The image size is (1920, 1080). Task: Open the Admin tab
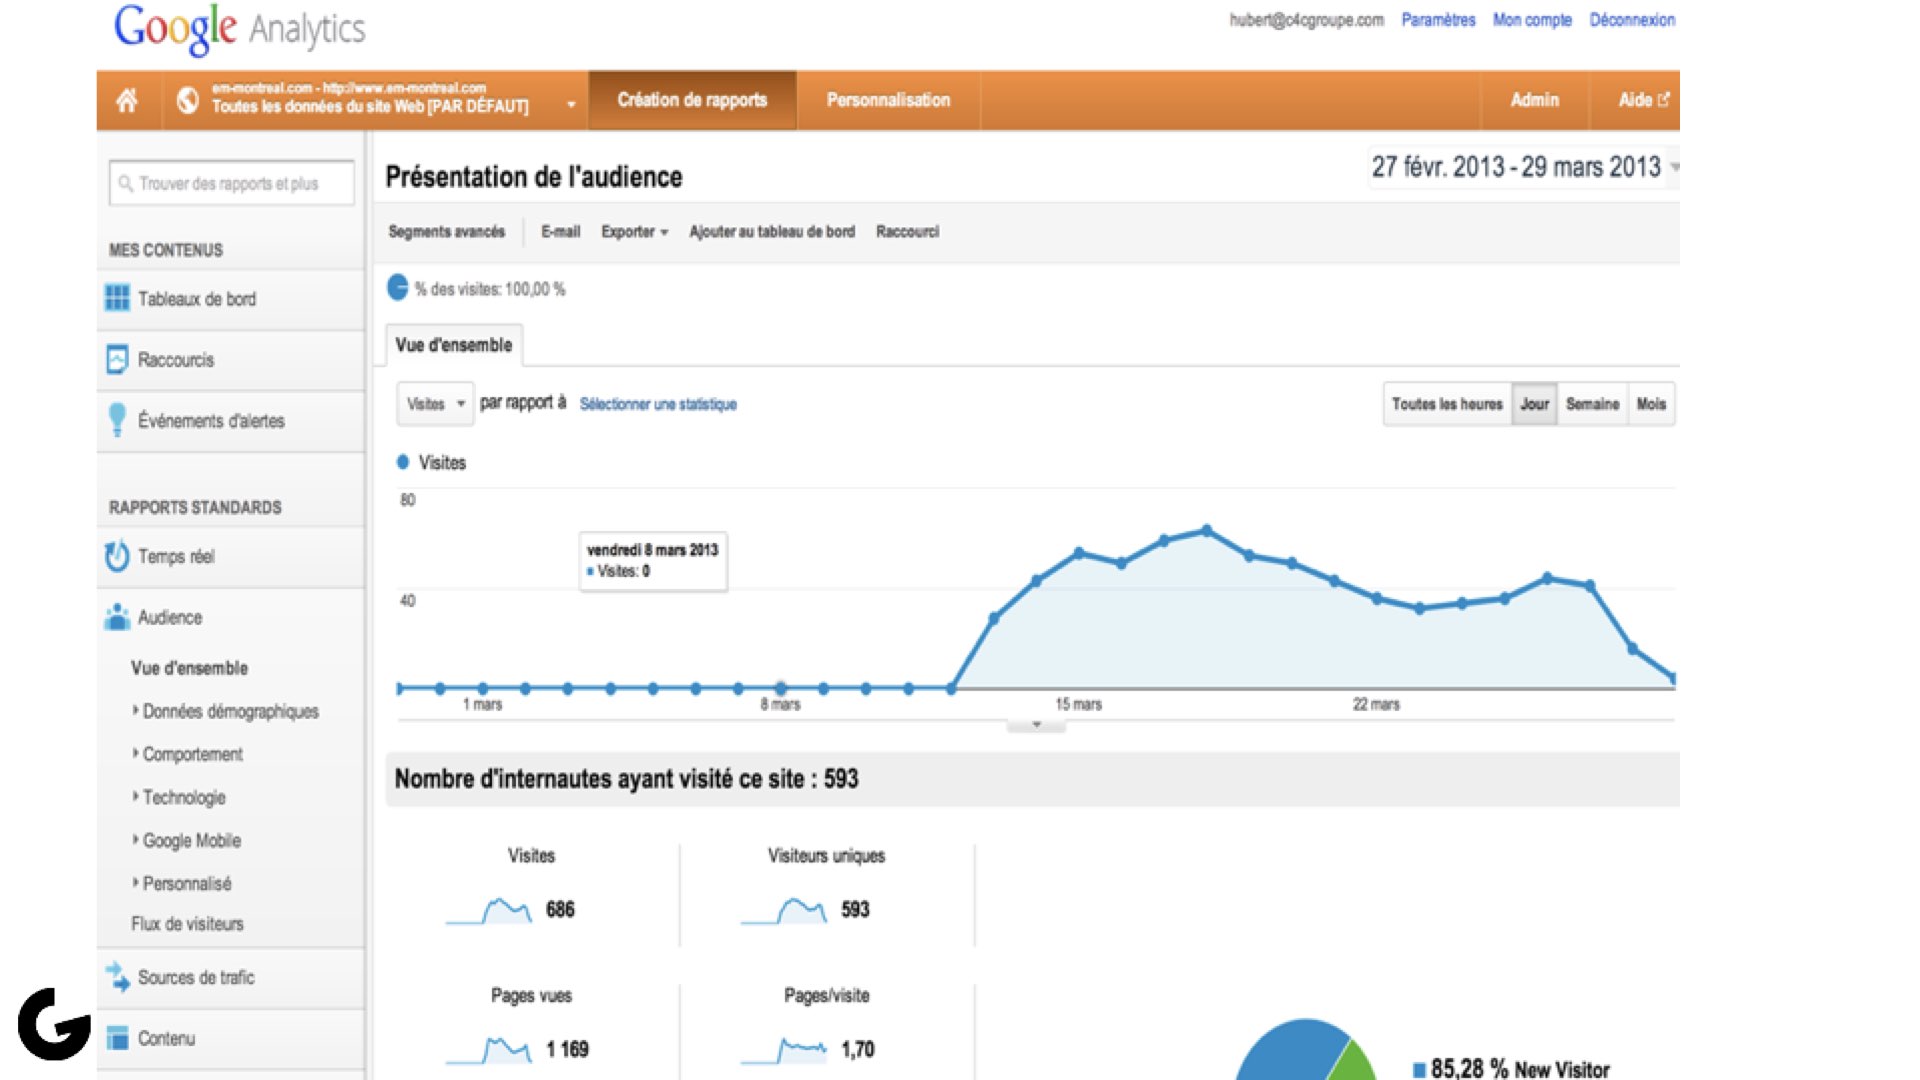[x=1534, y=100]
